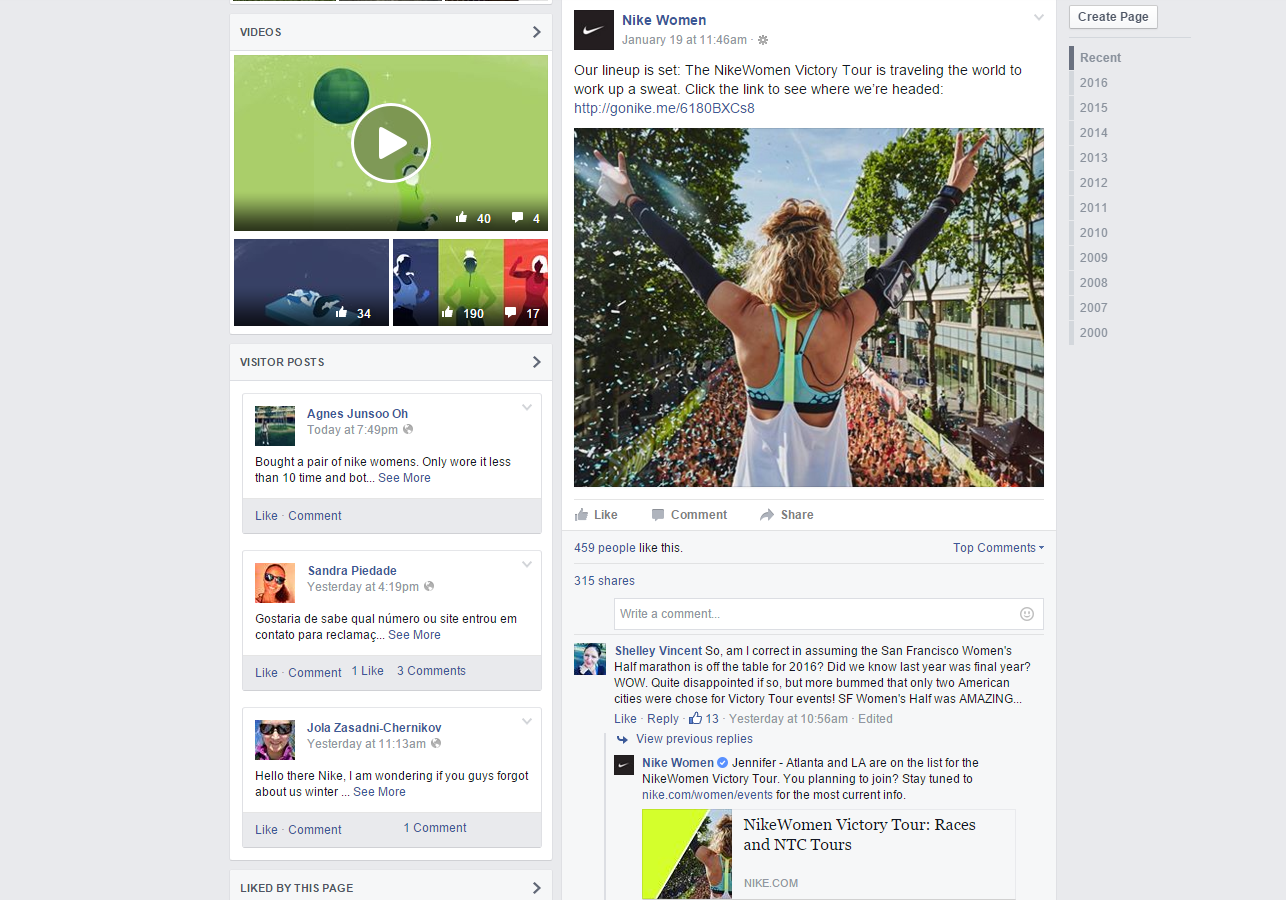Viewport: 1286px width, 900px height.
Task: Open options chevron on Agnes Junsoo Oh's post
Action: (x=527, y=408)
